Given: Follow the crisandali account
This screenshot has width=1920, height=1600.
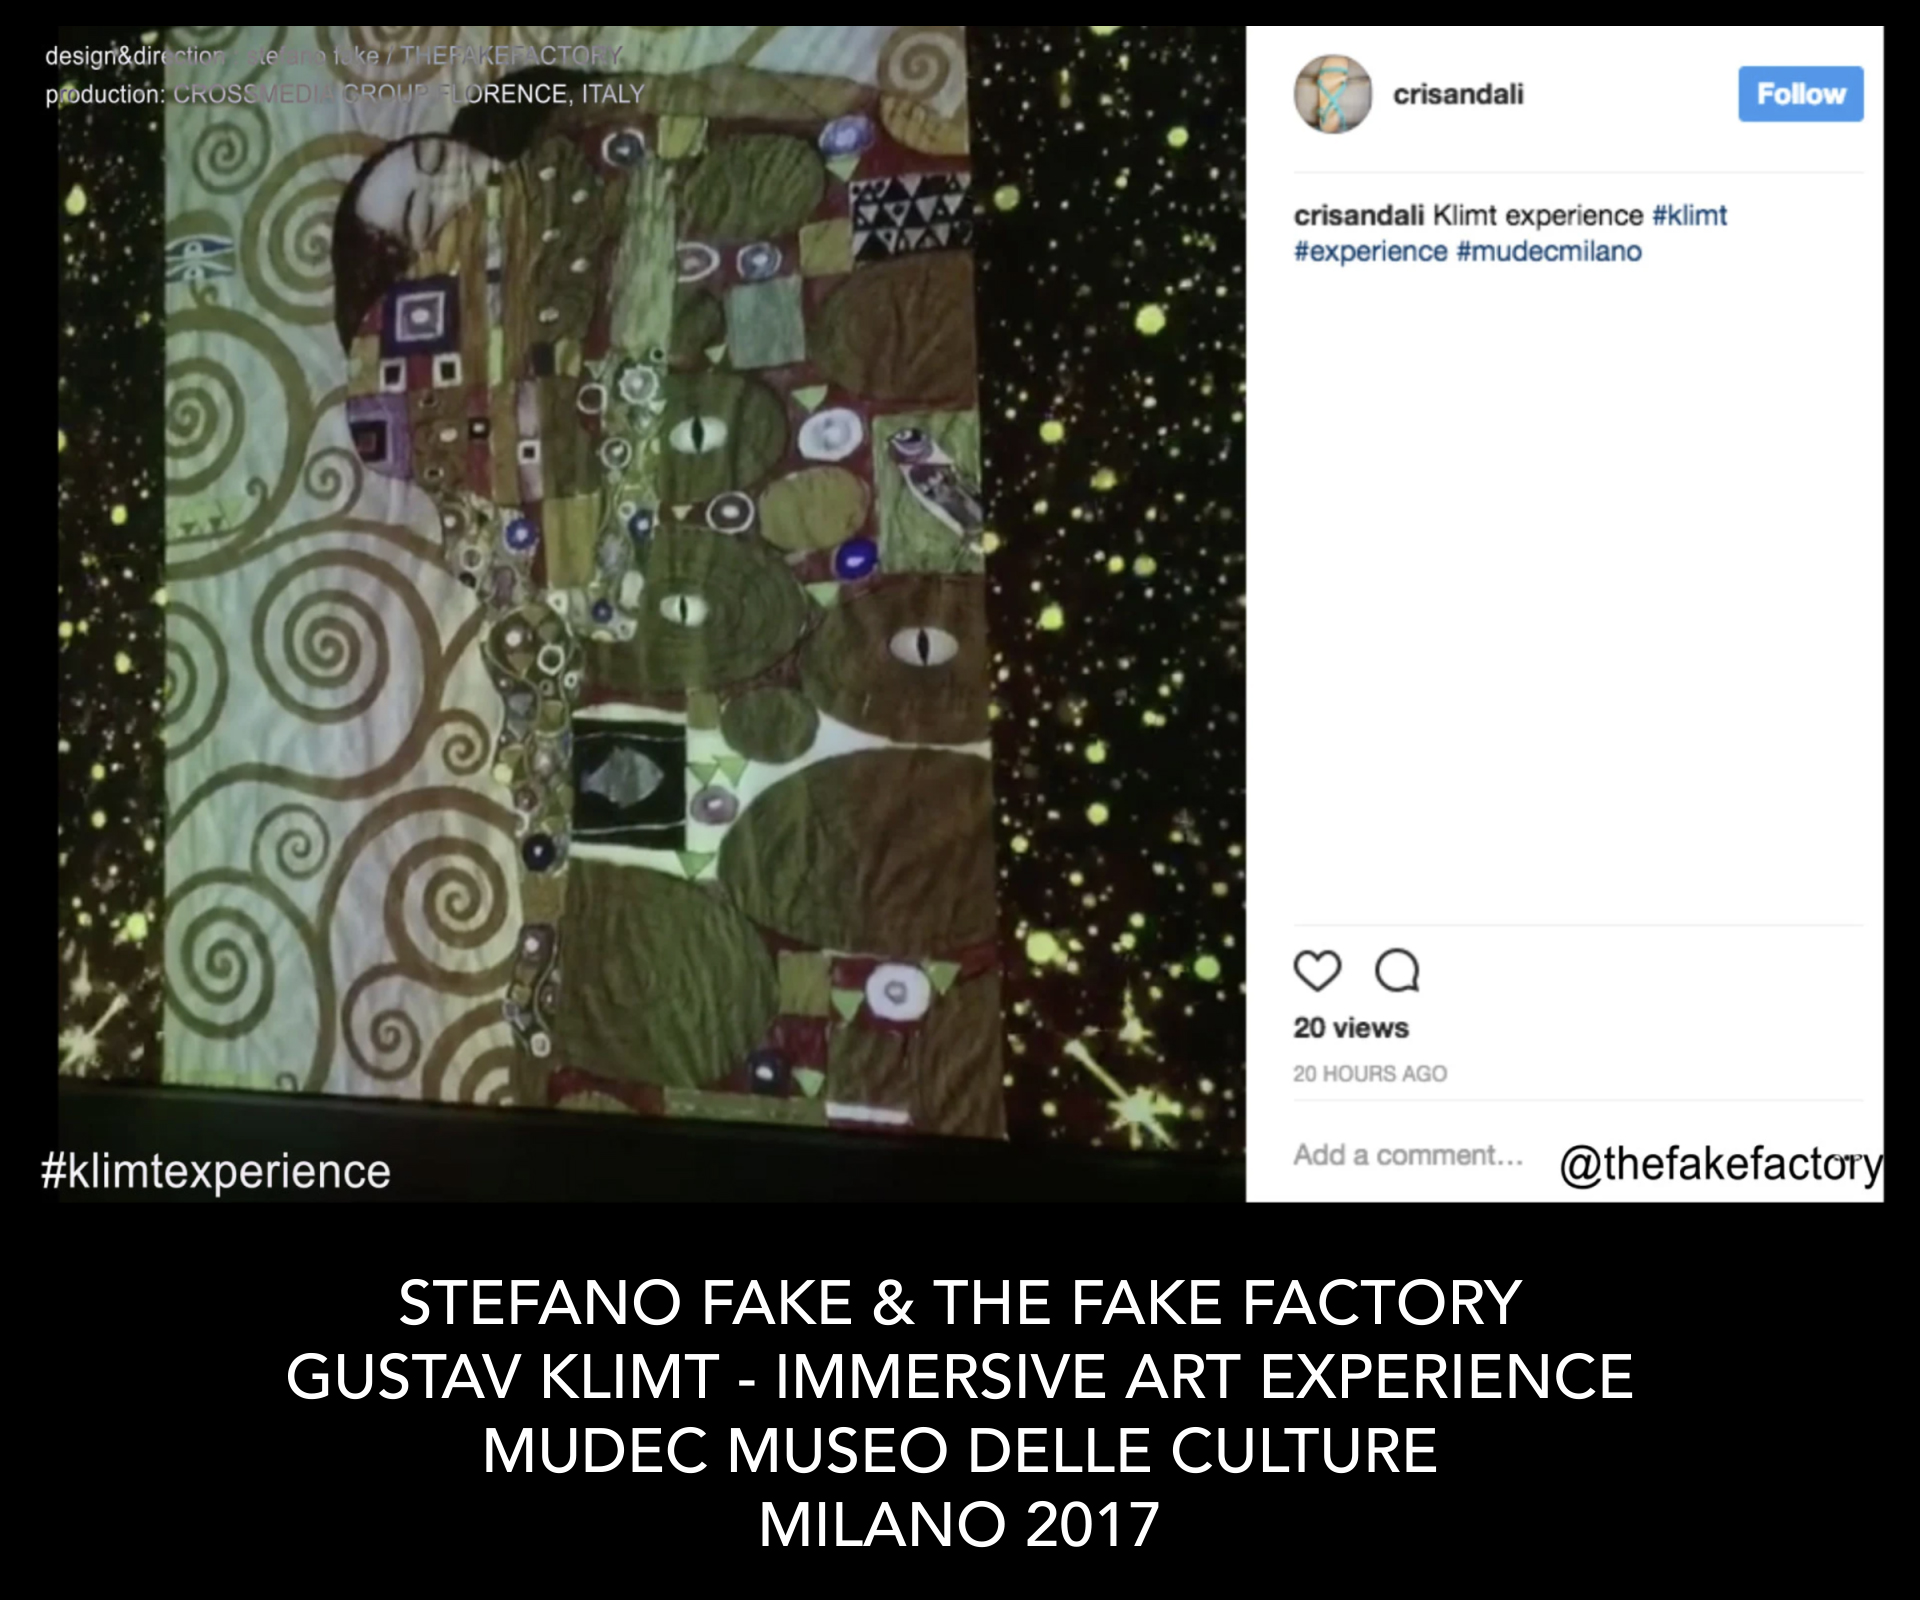Looking at the screenshot, I should [x=1800, y=94].
